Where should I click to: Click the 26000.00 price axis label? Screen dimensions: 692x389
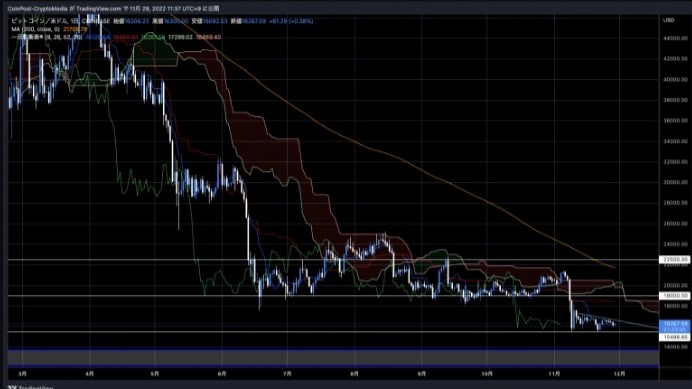(x=675, y=224)
